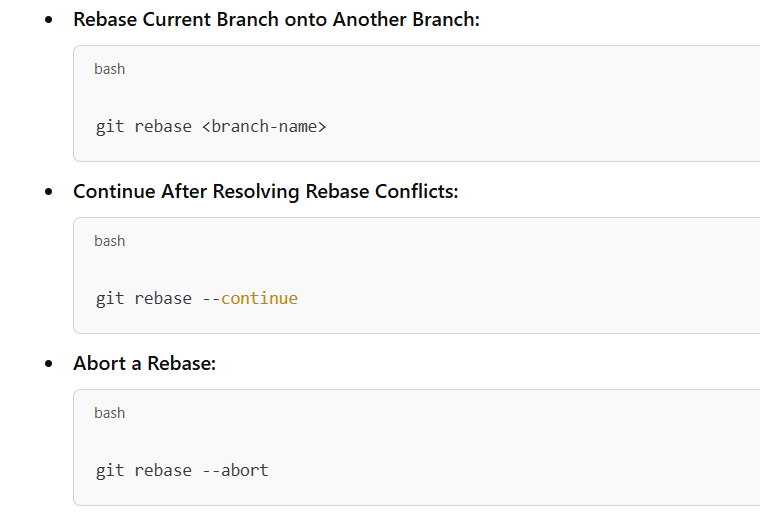Image resolution: width=760 pixels, height=524 pixels.
Task: Click the word "Branch:" ending the first heading
Action: coord(448,19)
